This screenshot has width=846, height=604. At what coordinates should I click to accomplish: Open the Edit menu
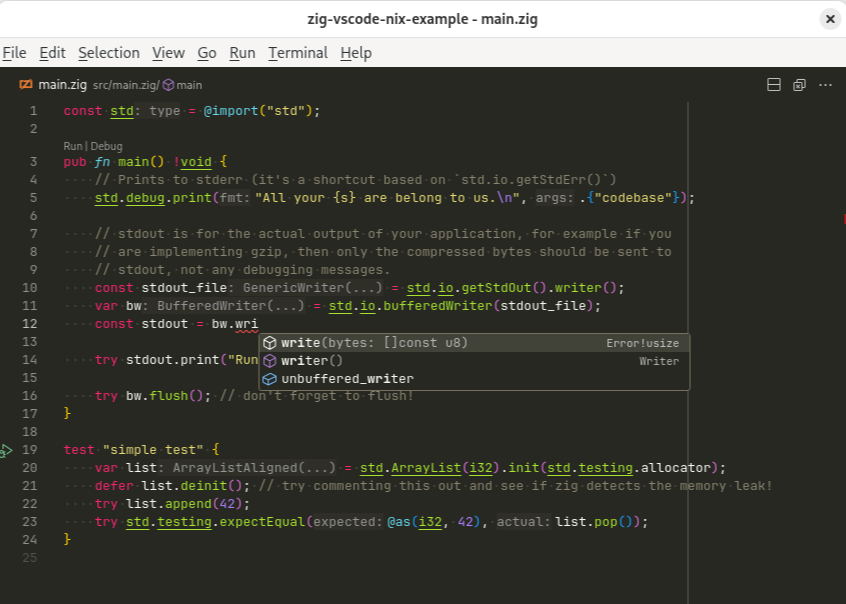52,53
